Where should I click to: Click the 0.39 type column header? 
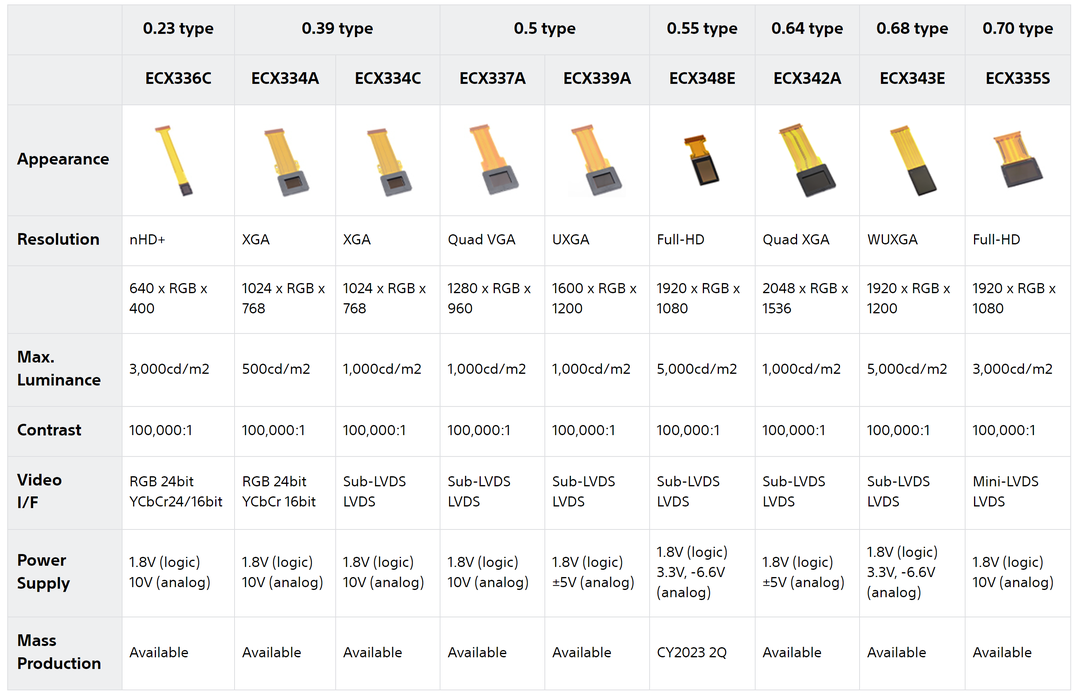337,29
